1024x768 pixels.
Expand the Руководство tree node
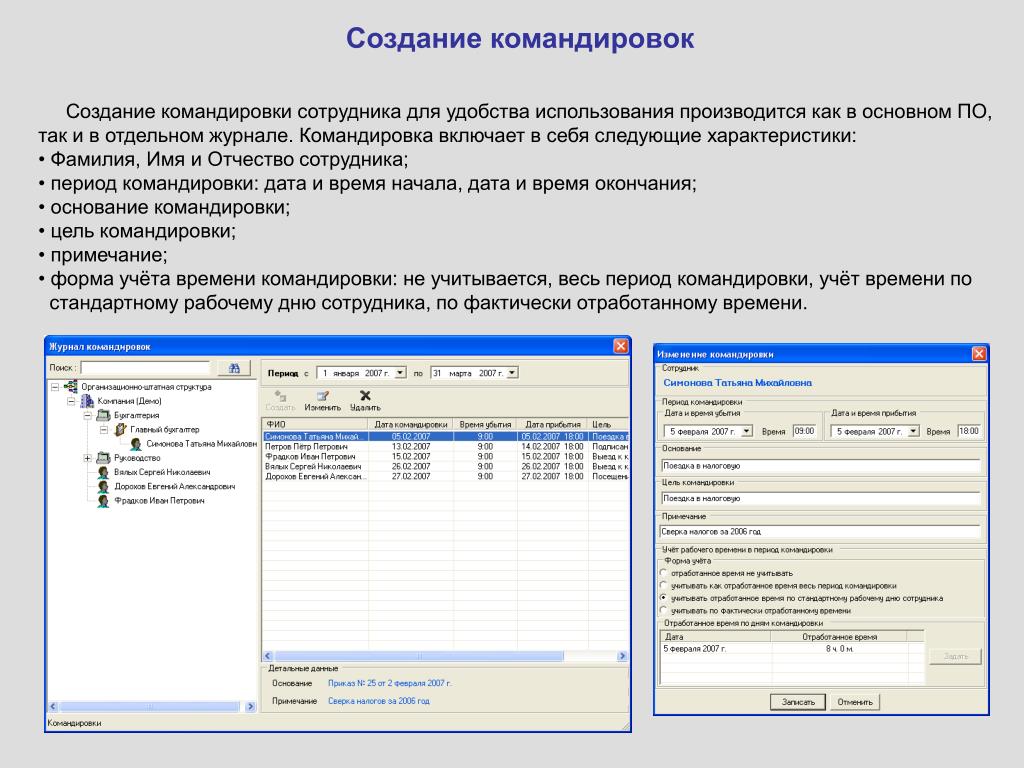point(88,458)
